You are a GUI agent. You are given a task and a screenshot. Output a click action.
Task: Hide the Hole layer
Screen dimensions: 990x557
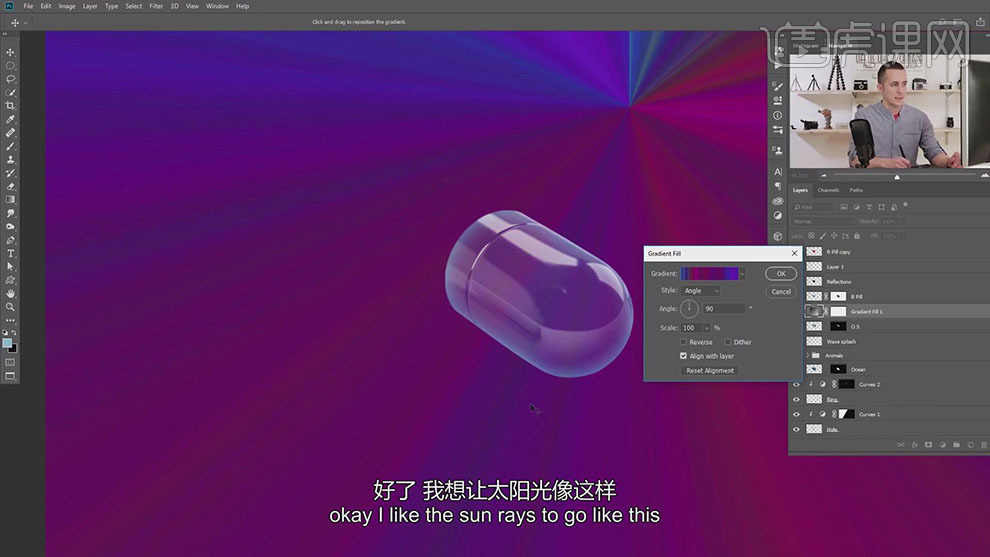[796, 429]
